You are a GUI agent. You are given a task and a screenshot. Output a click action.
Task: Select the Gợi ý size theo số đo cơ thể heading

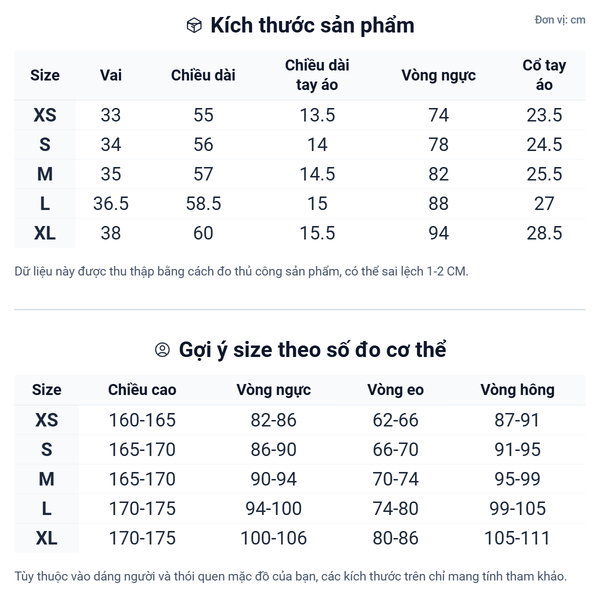(312, 350)
